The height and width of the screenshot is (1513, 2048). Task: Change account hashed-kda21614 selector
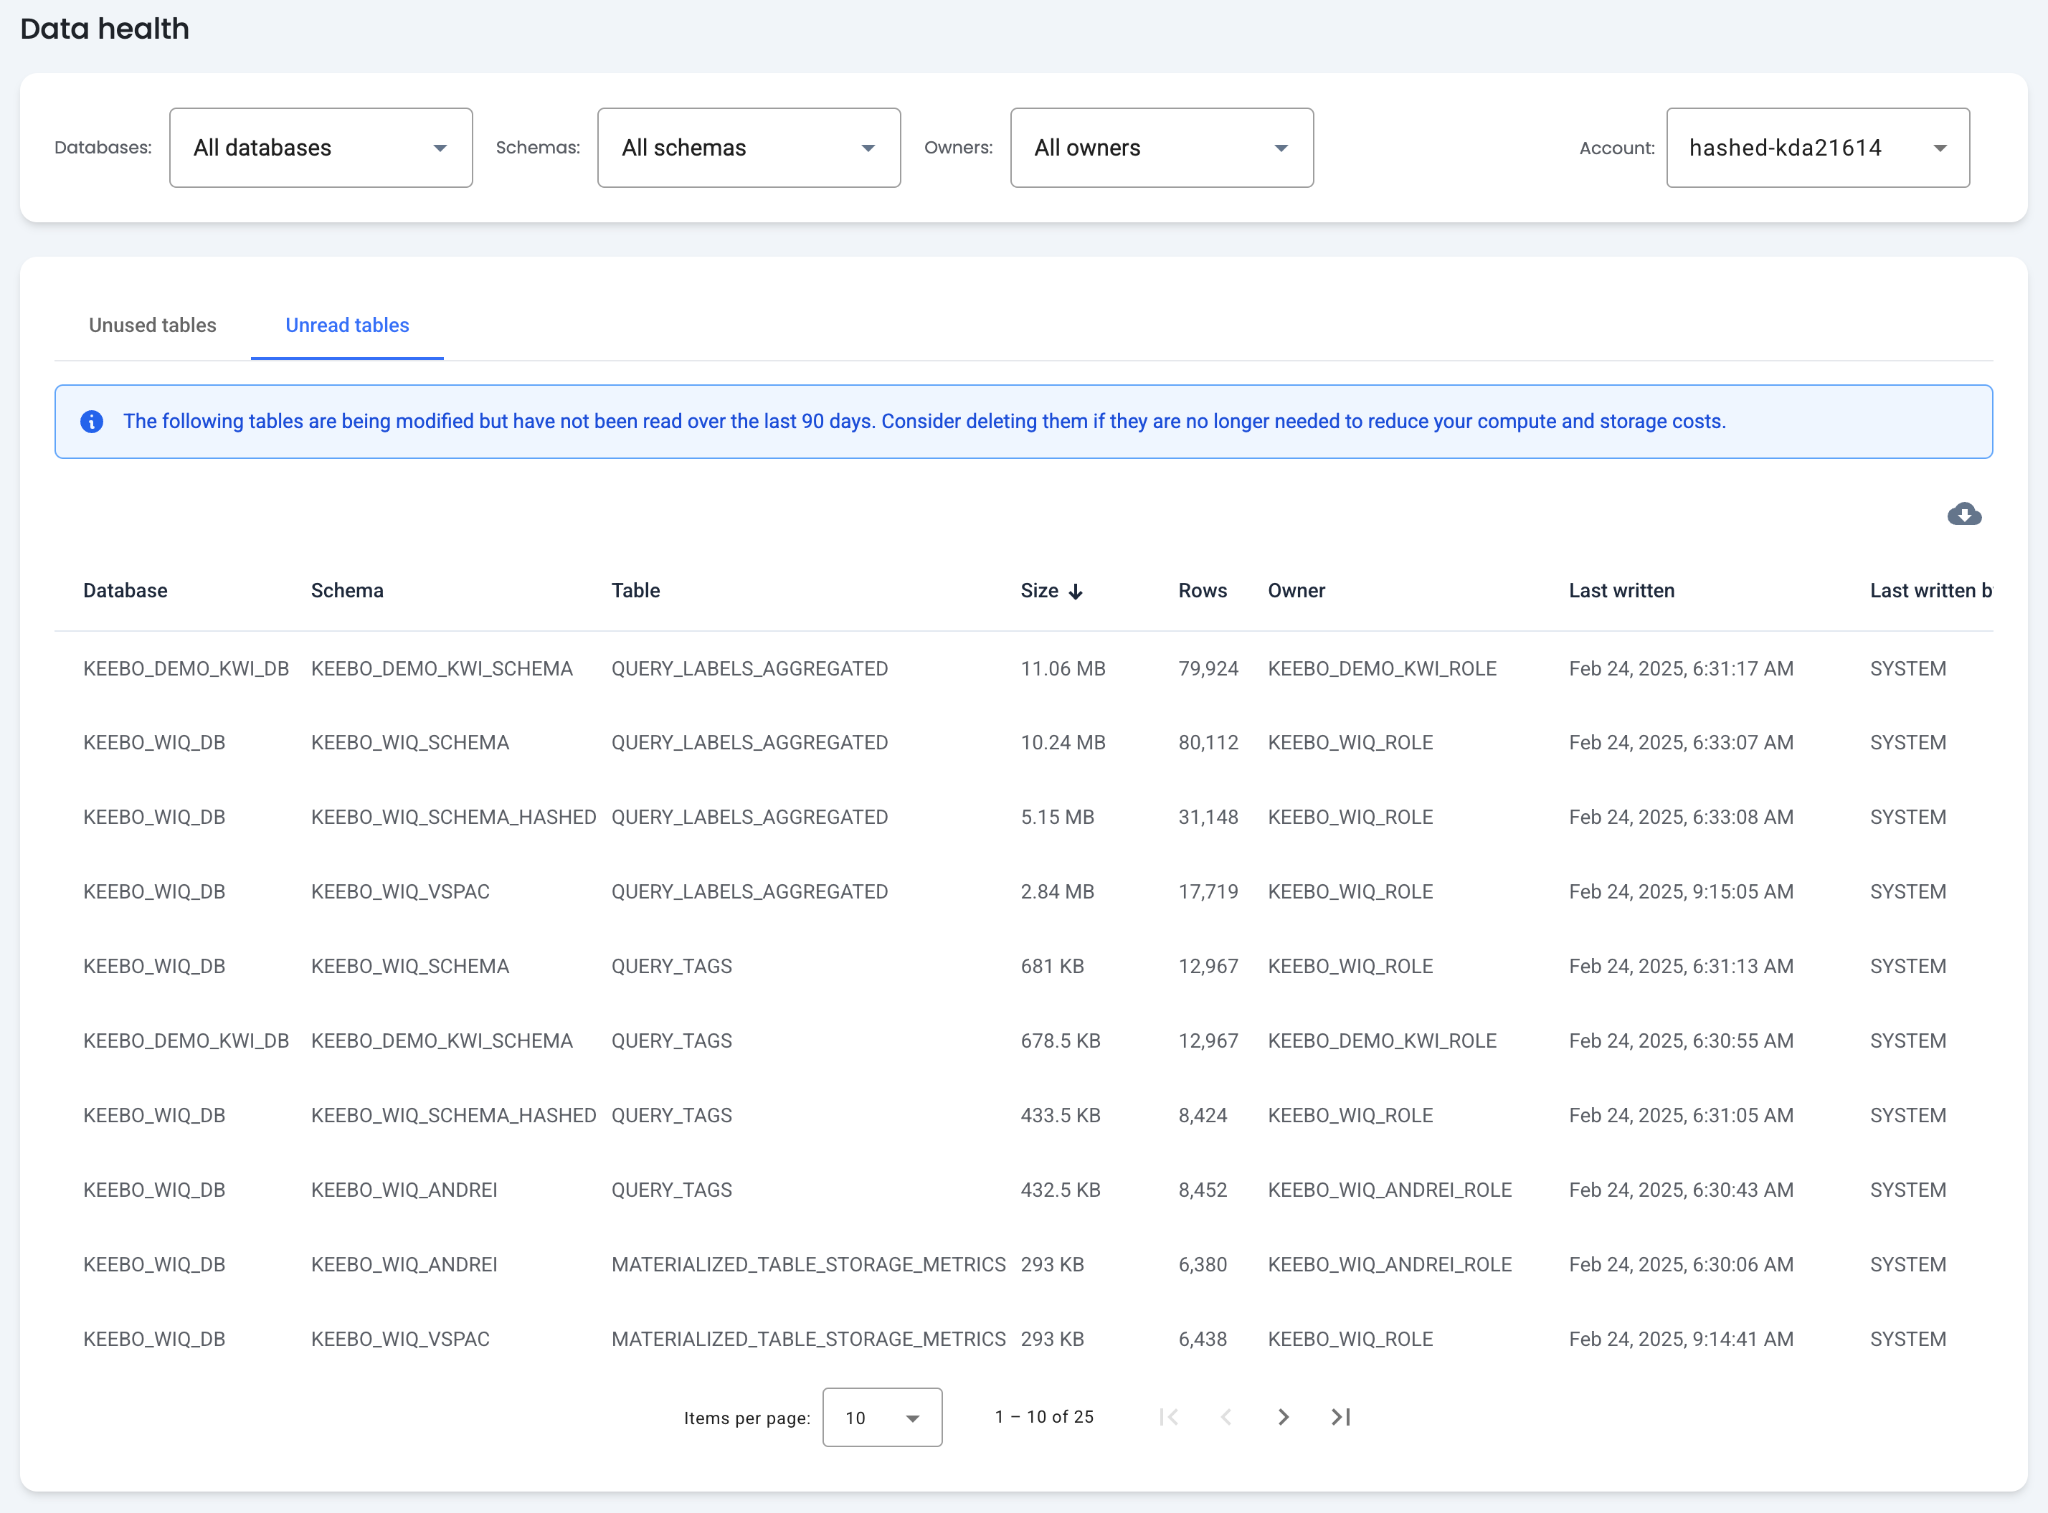click(1817, 148)
